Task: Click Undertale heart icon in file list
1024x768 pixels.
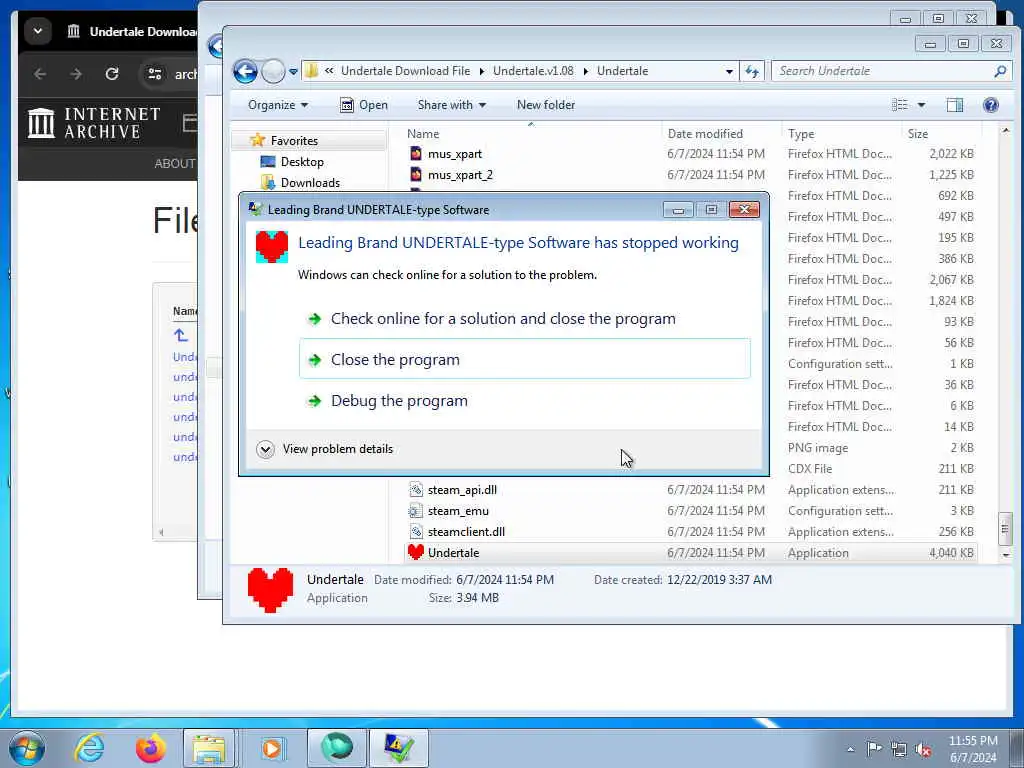Action: [x=415, y=552]
